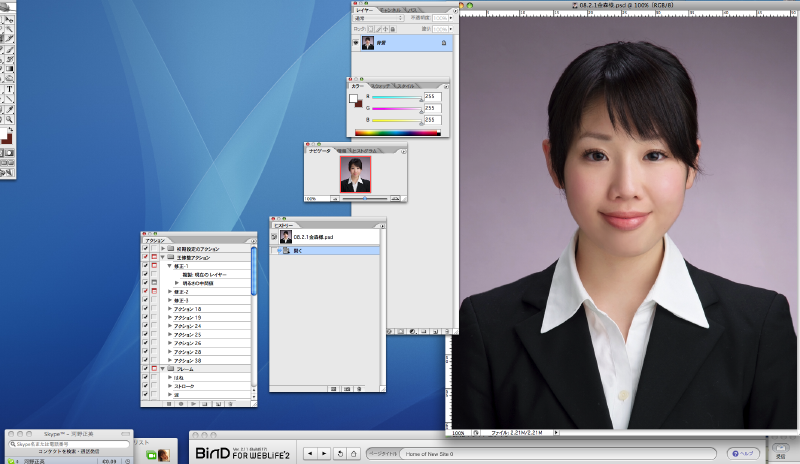
Task: Toggle checkmark for 初期設定のアクション set
Action: point(145,249)
